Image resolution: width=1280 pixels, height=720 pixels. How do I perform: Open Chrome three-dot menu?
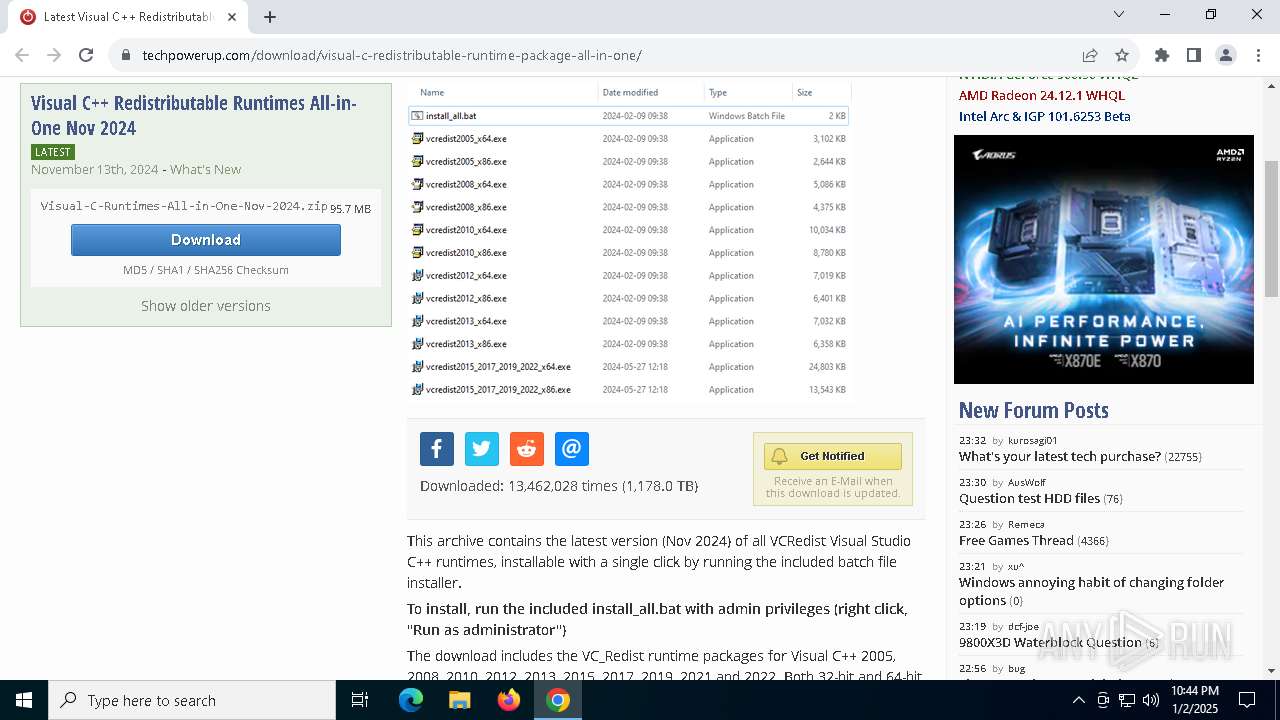pos(1257,56)
